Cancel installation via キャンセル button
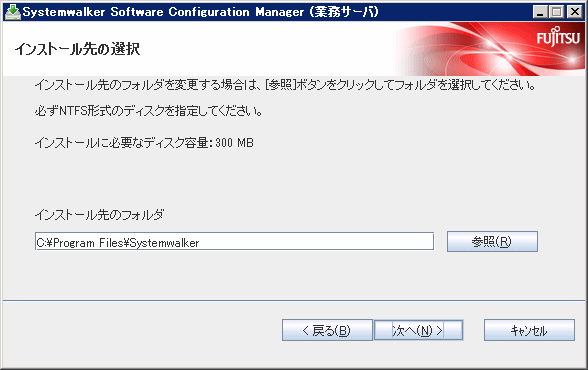This screenshot has height=370, width=588. coord(529,330)
